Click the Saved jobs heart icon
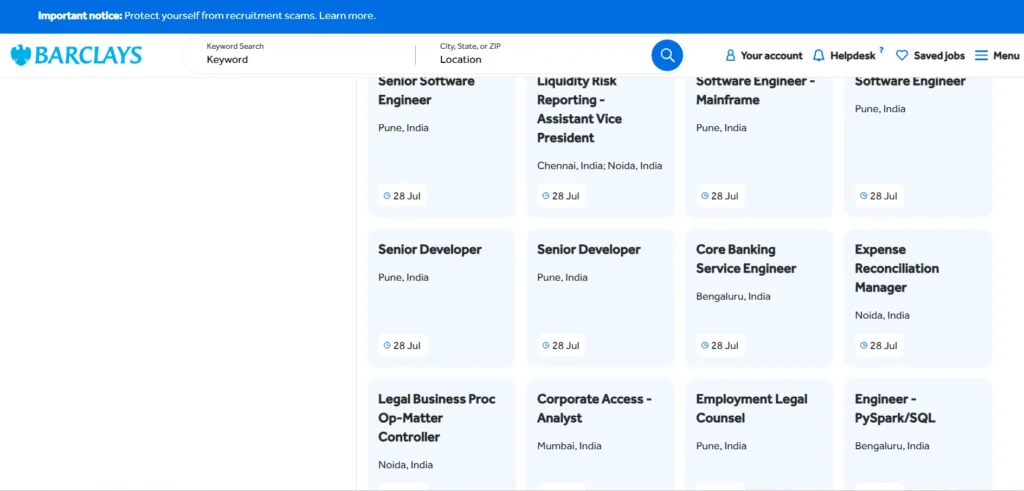1024x491 pixels. click(x=902, y=55)
